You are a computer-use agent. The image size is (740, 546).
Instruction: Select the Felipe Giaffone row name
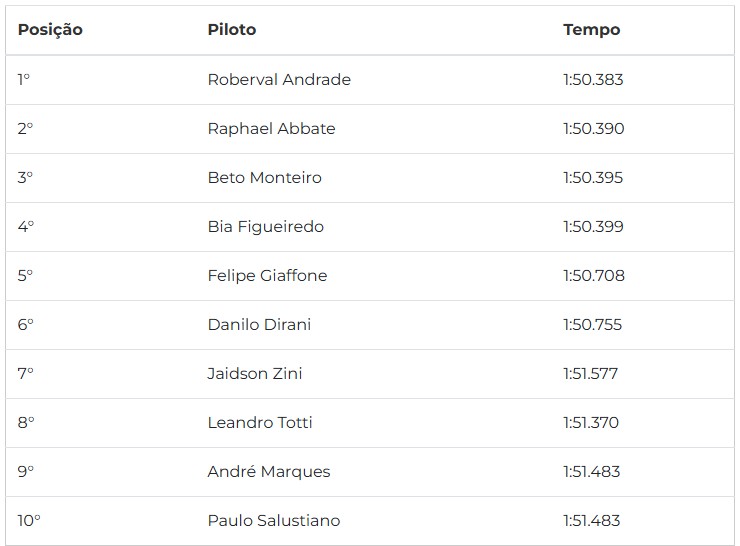[267, 276]
